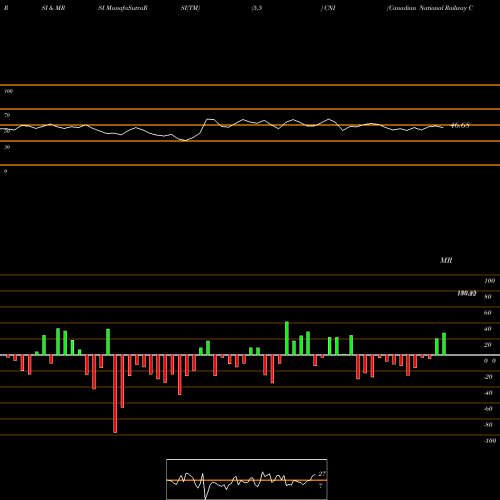Click the 50 level label on RSI axis
The image size is (500, 500).
(x=7, y=131)
